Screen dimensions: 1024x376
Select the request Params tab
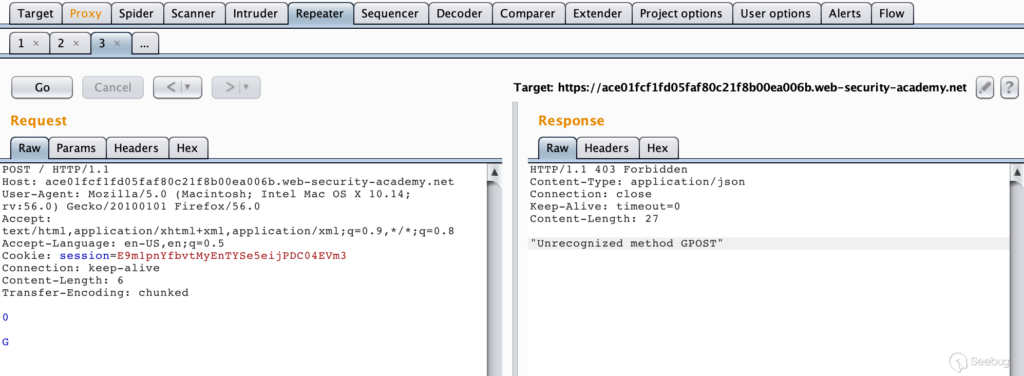click(x=77, y=148)
